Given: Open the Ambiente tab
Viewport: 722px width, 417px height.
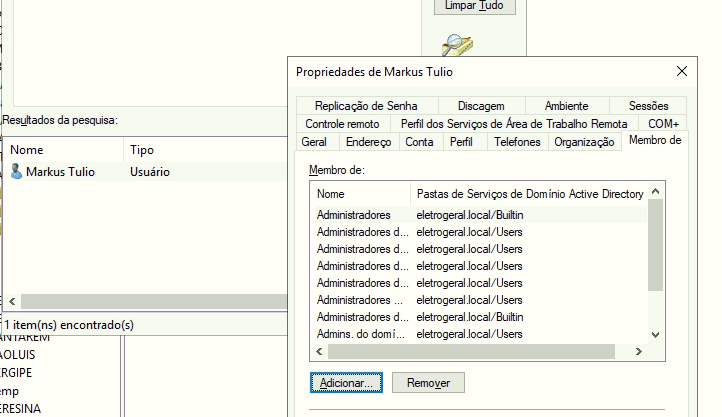Looking at the screenshot, I should click(x=566, y=106).
